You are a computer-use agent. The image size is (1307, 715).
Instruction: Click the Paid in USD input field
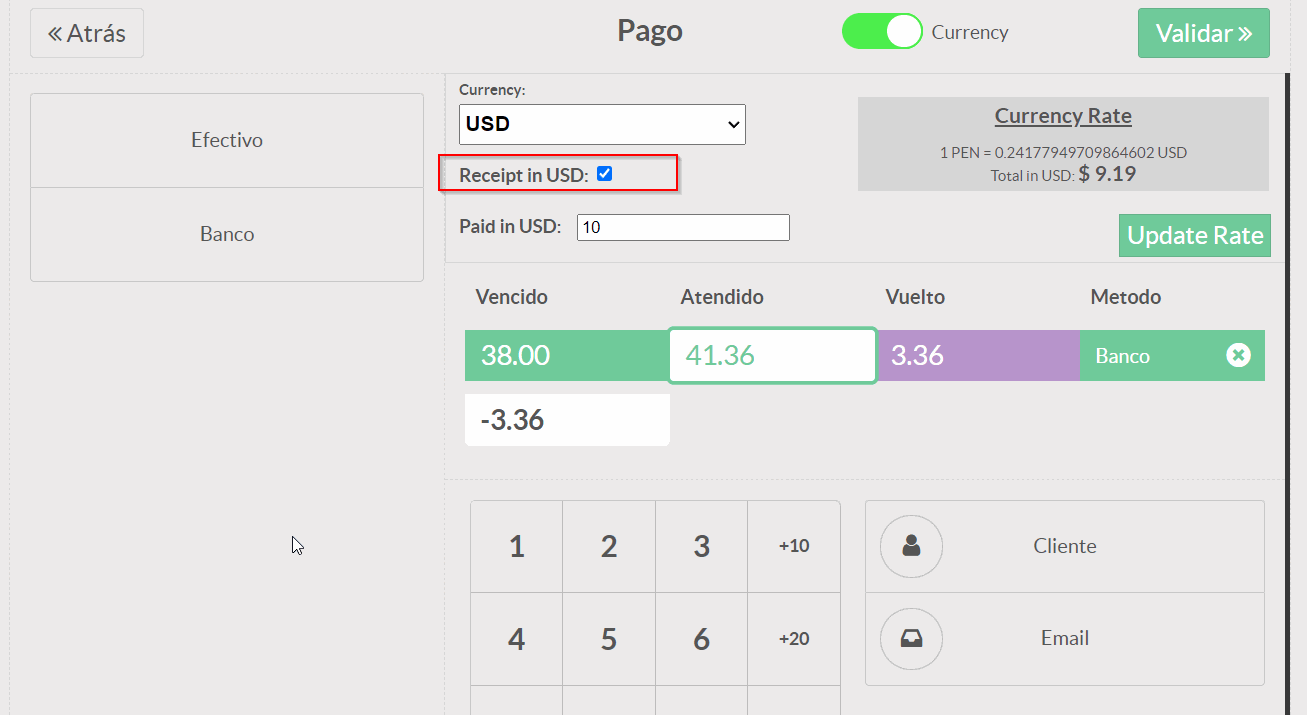coord(683,227)
